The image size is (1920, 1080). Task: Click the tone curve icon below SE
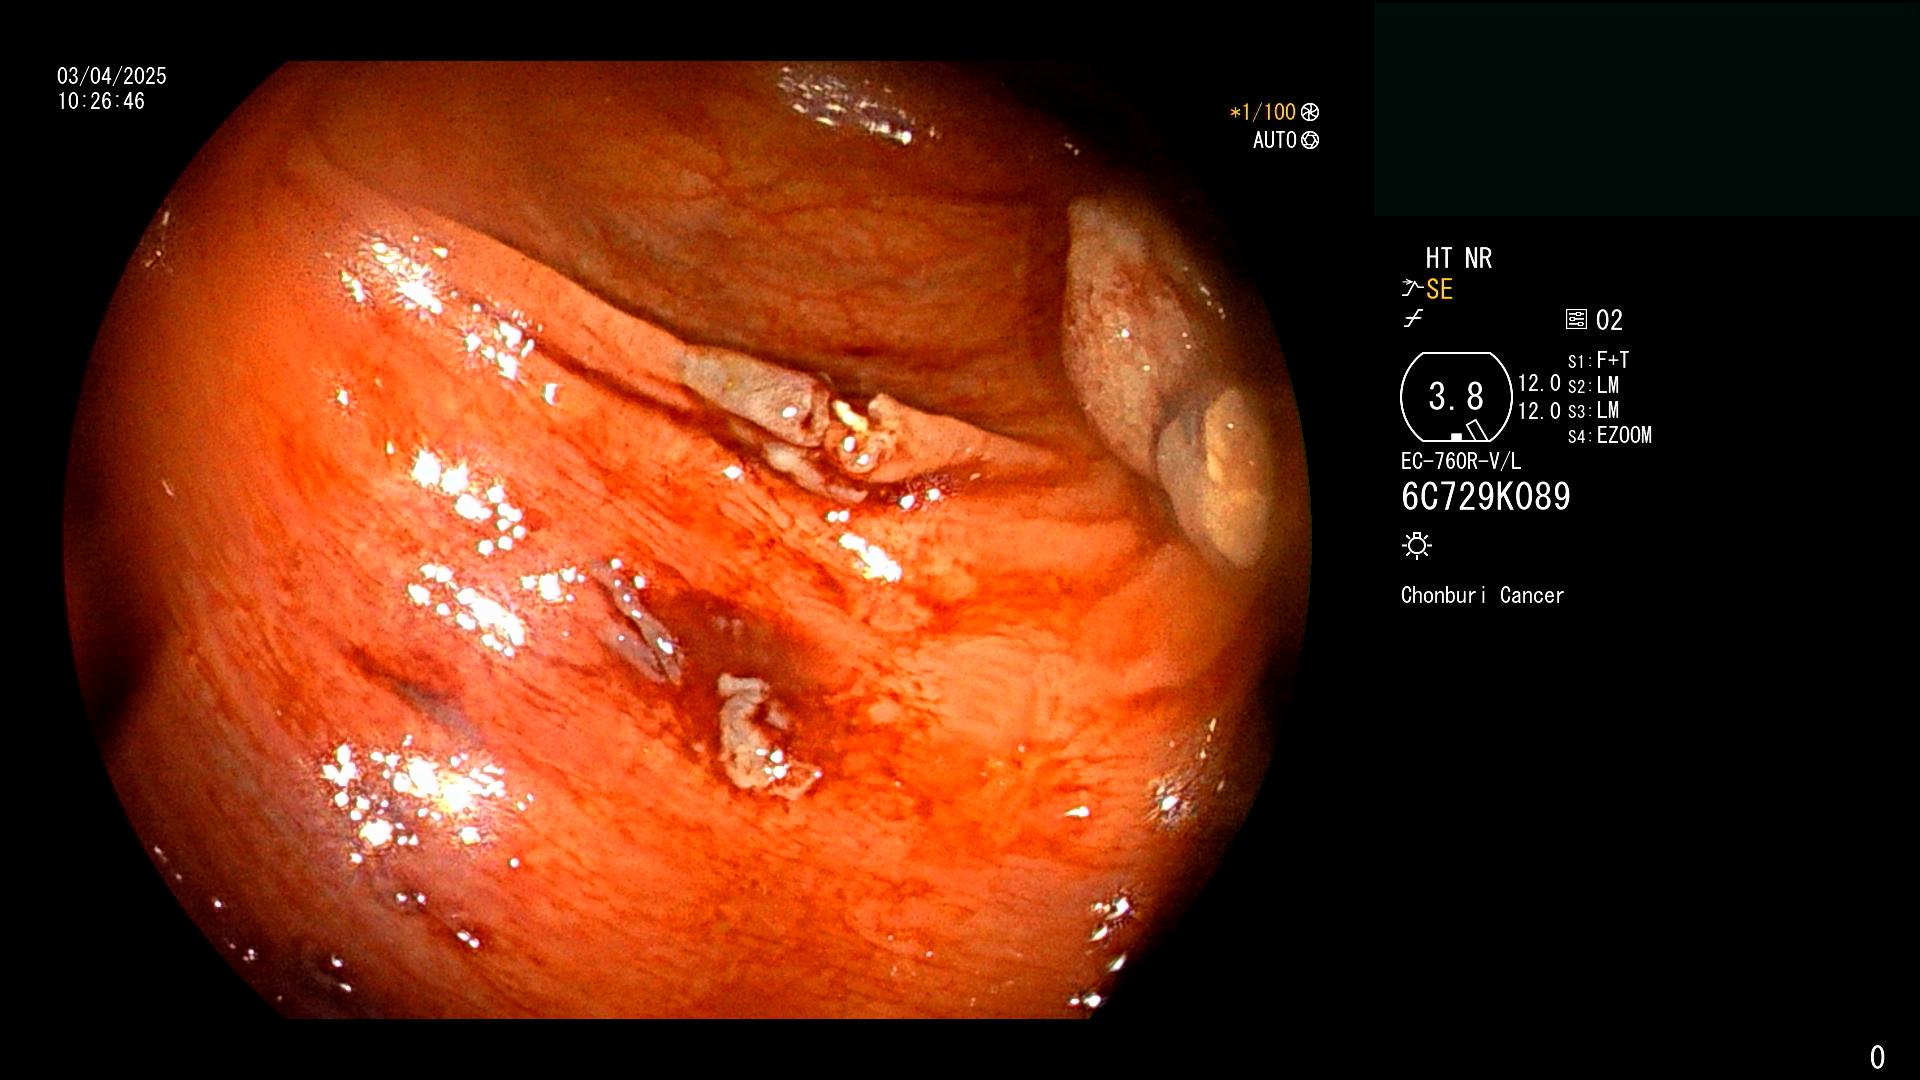(1413, 319)
